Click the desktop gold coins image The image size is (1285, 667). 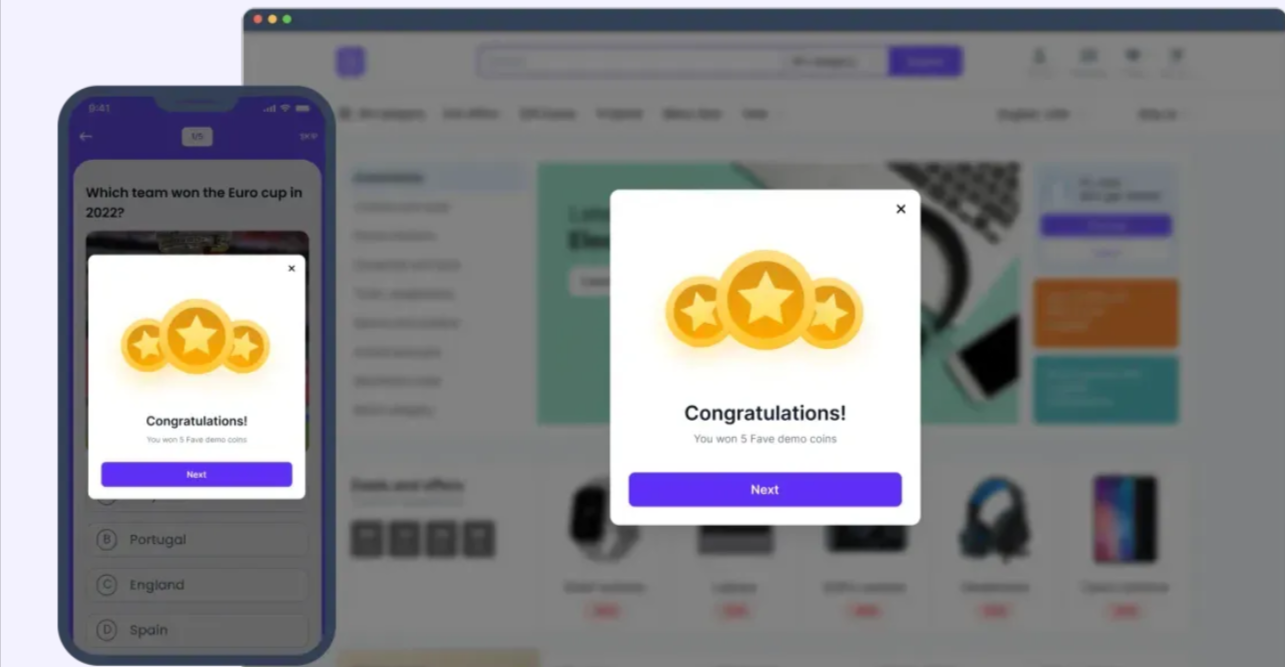(765, 300)
